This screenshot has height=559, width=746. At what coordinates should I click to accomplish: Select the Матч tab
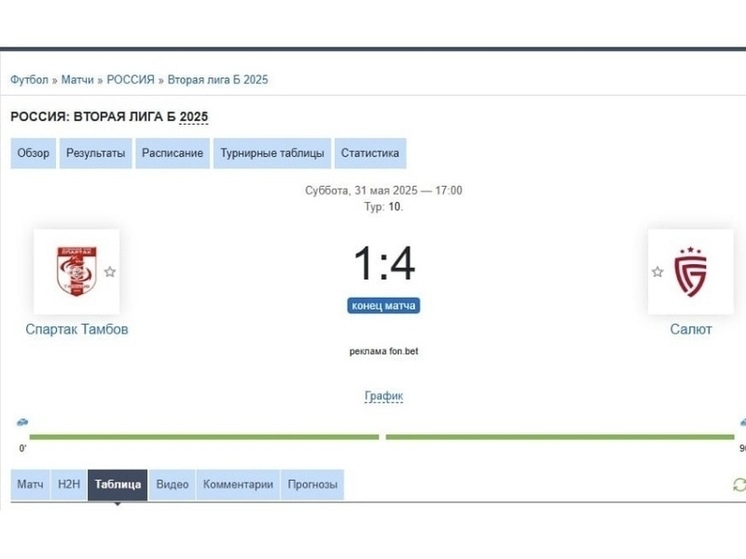point(30,484)
